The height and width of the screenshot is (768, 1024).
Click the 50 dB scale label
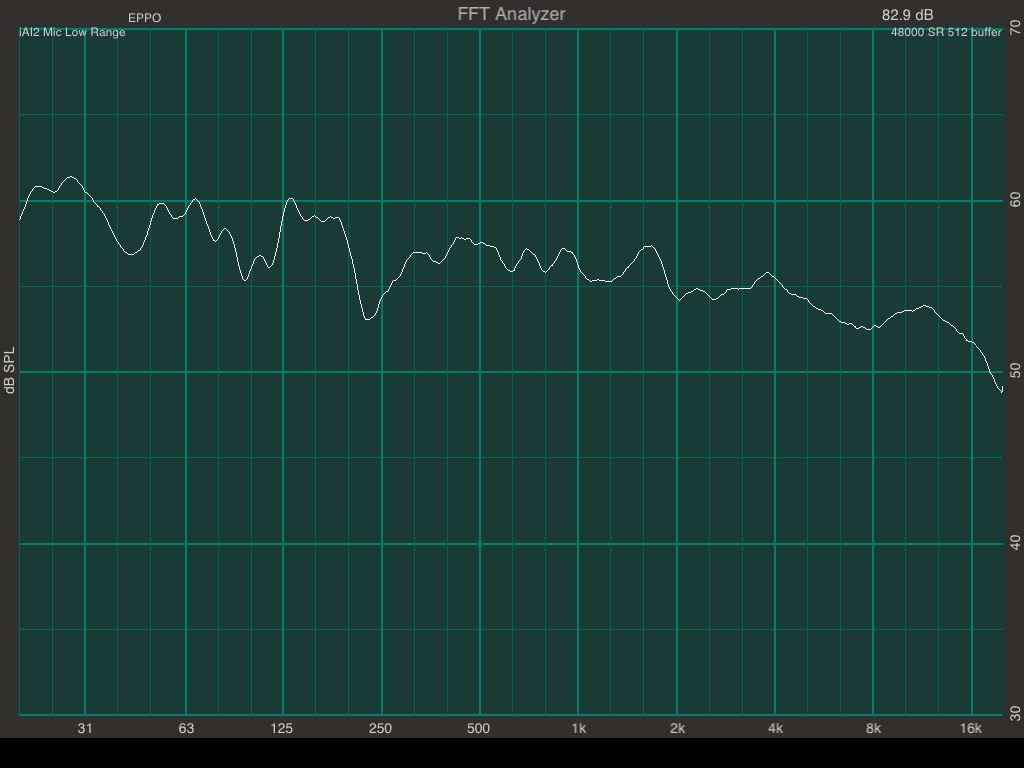(x=1015, y=371)
